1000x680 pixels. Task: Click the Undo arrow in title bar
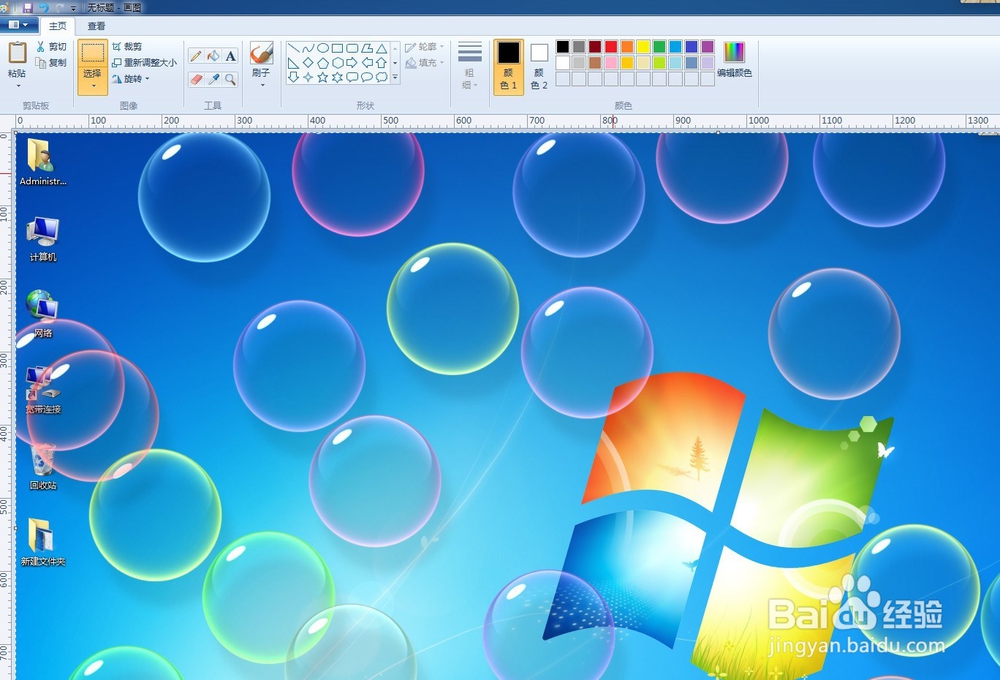(43, 8)
